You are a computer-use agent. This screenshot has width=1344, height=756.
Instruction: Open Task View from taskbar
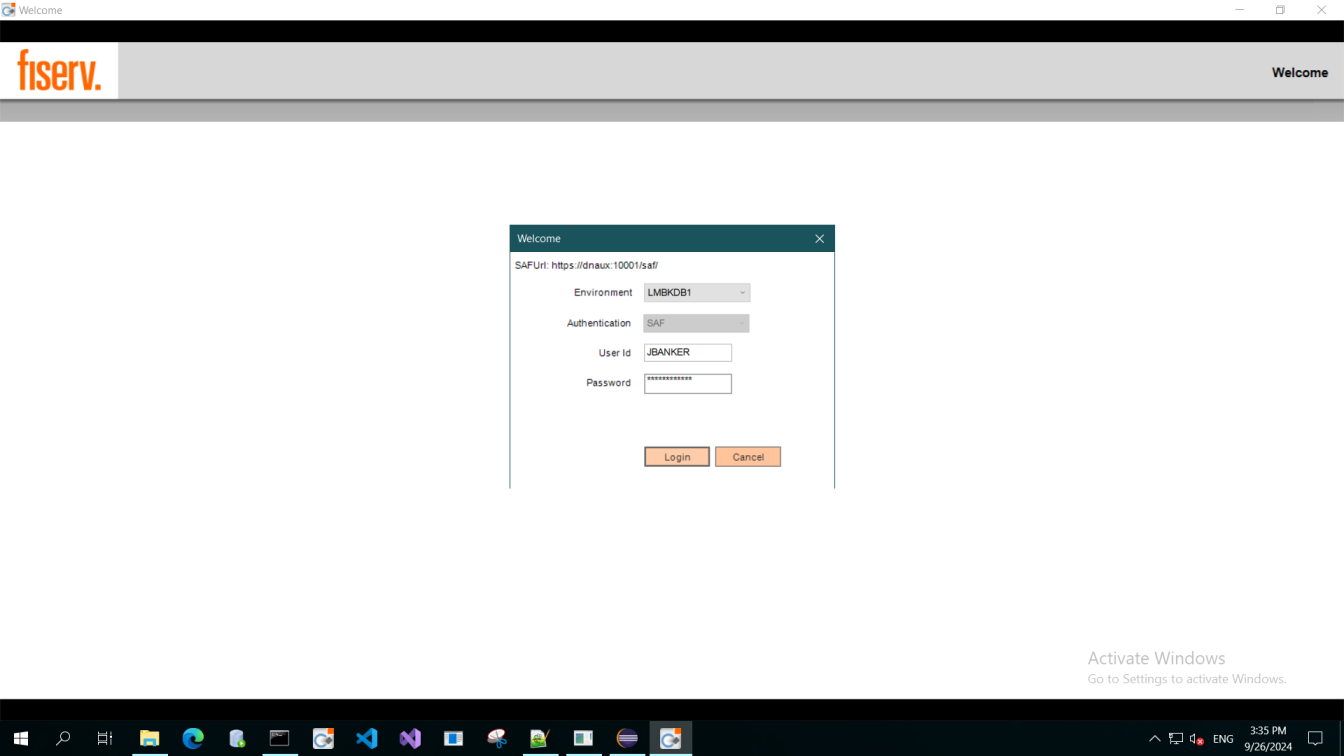coord(105,739)
